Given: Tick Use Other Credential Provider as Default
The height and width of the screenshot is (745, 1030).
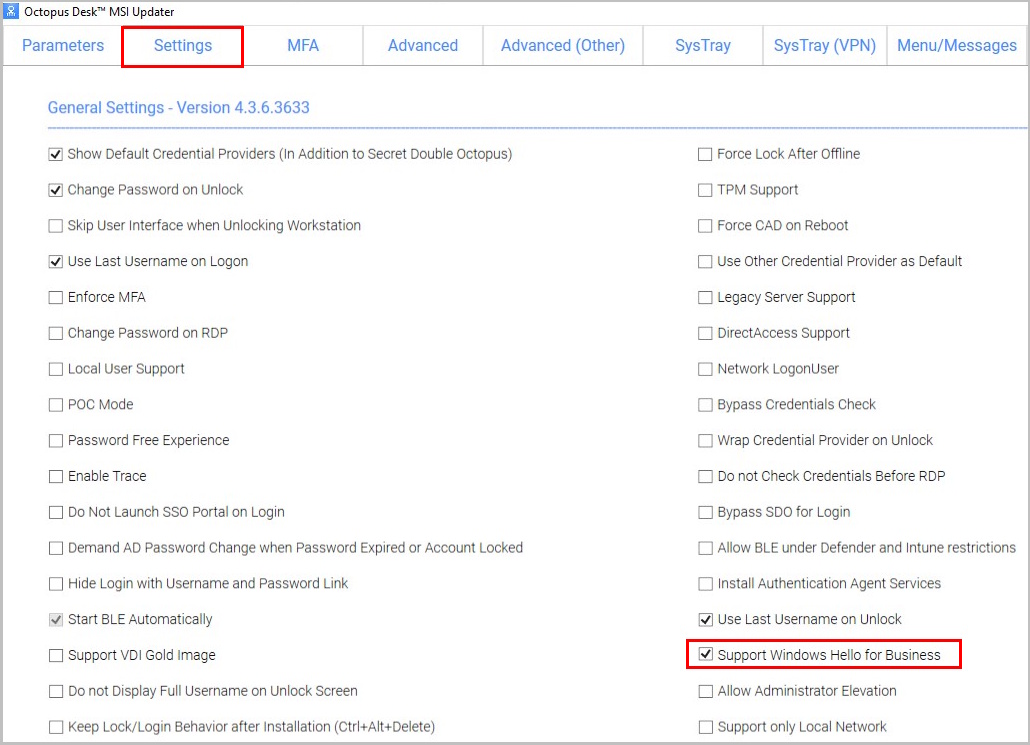Looking at the screenshot, I should click(x=705, y=262).
